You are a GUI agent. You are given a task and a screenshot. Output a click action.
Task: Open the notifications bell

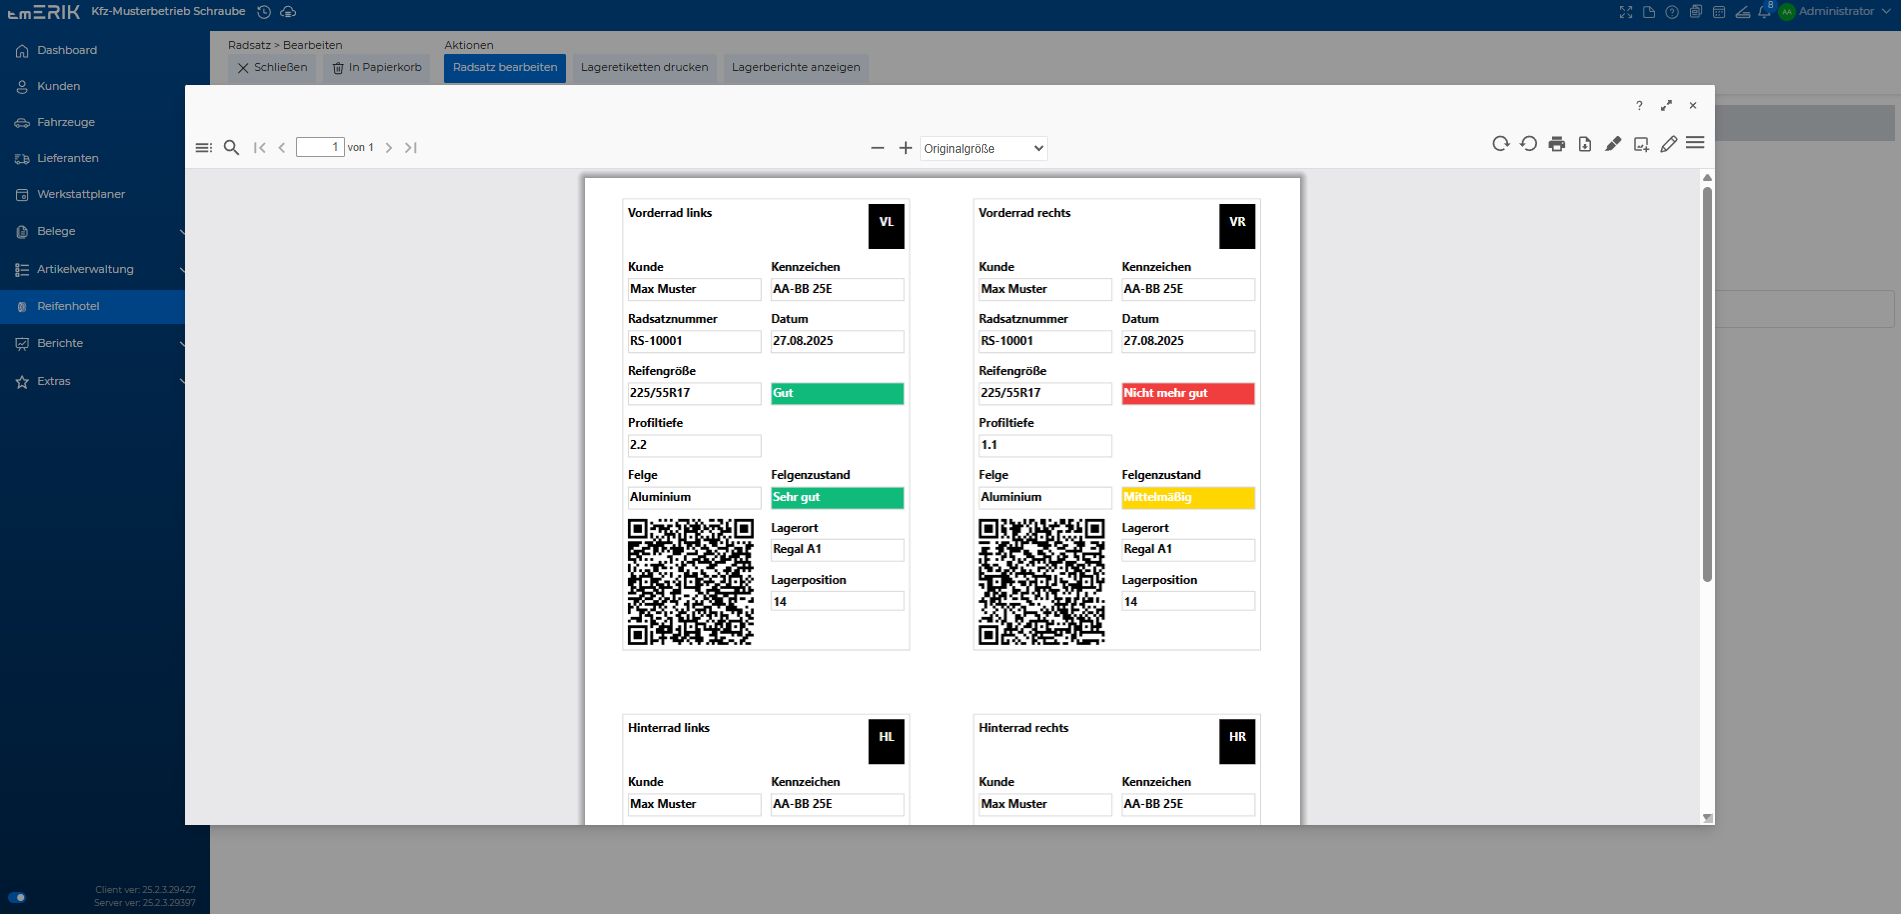coord(1764,11)
